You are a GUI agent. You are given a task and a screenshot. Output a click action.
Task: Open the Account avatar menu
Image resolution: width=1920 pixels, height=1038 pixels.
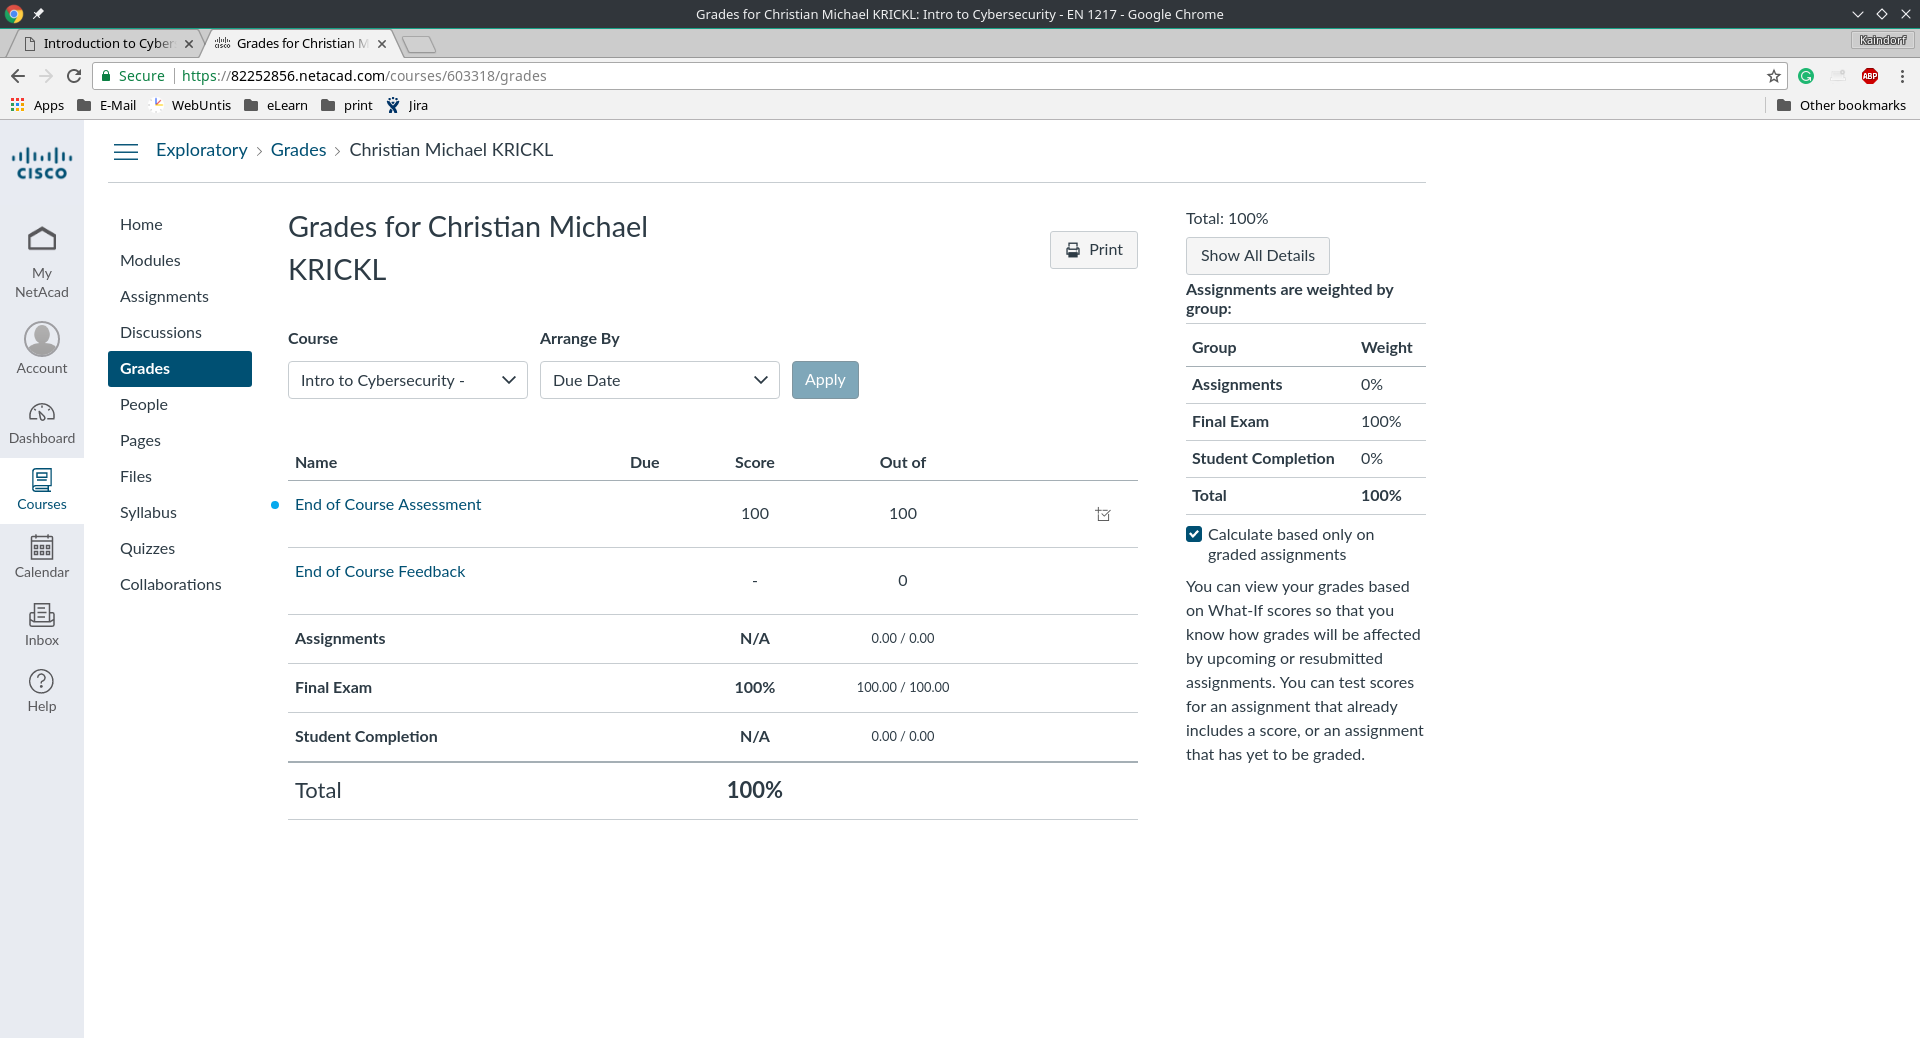tap(42, 340)
